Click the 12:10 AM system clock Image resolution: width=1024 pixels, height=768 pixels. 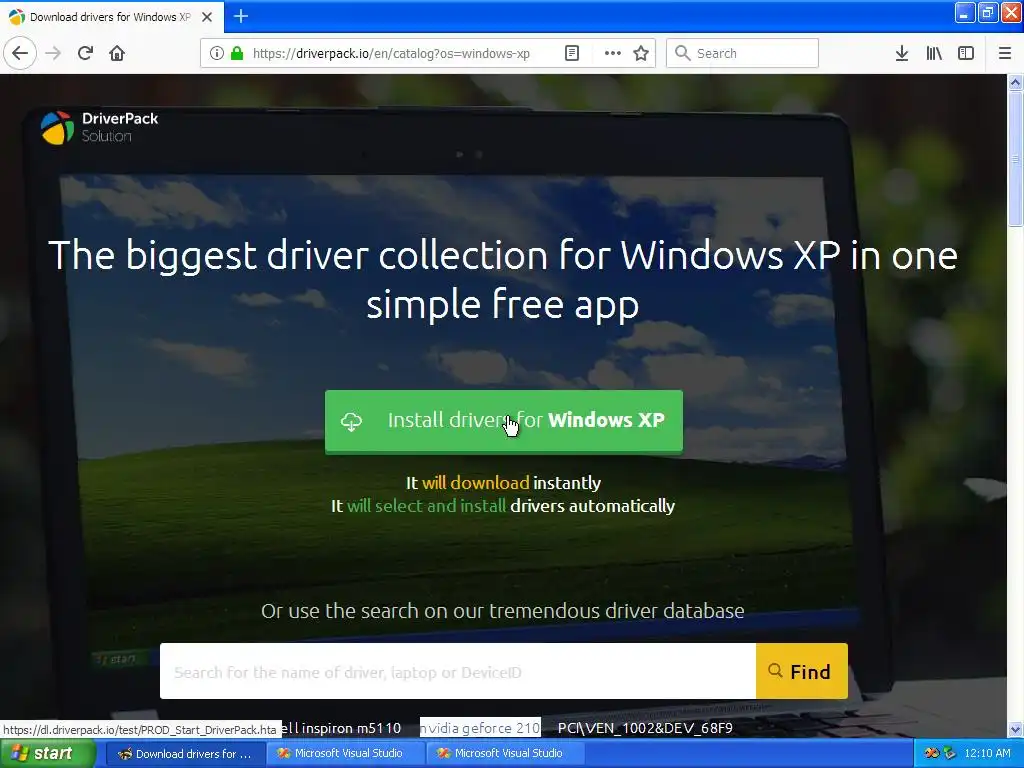(987, 753)
